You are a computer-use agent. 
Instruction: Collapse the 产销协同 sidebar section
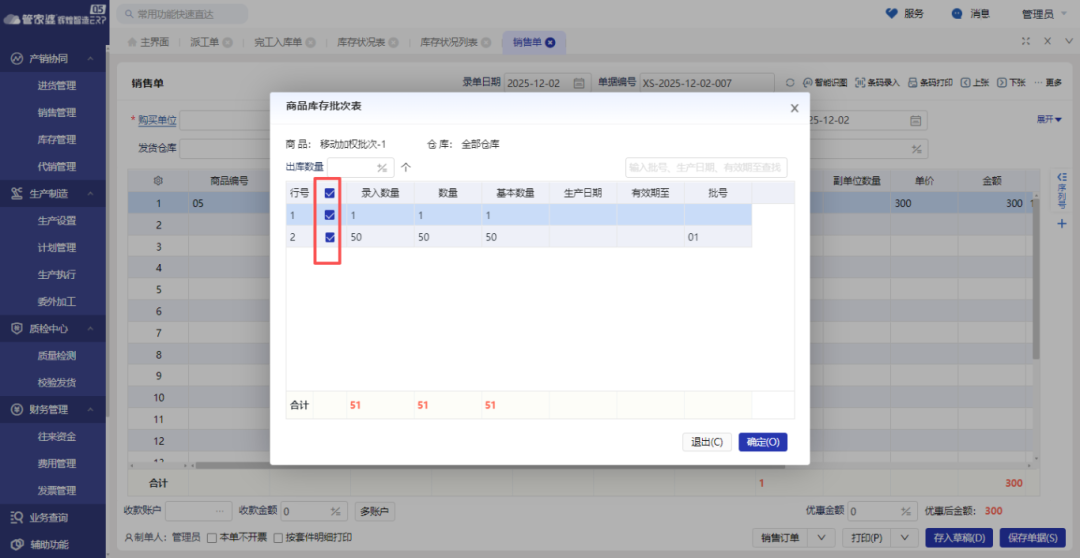pyautogui.click(x=89, y=59)
